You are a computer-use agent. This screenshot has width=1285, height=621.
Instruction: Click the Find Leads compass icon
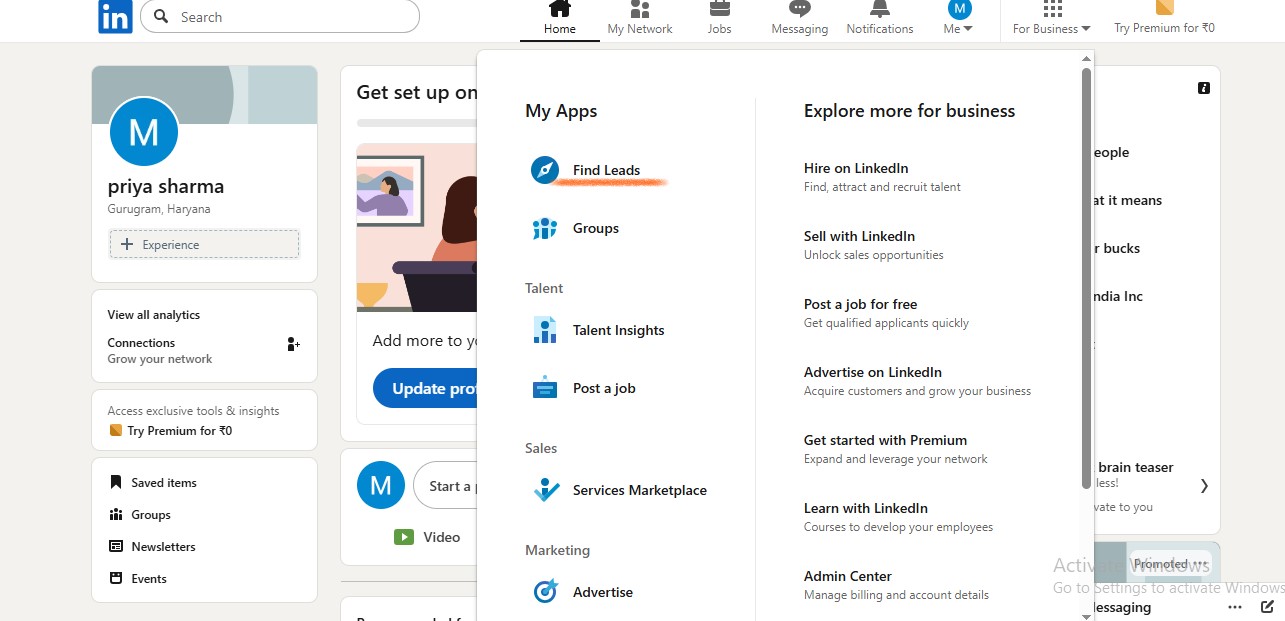coord(544,170)
